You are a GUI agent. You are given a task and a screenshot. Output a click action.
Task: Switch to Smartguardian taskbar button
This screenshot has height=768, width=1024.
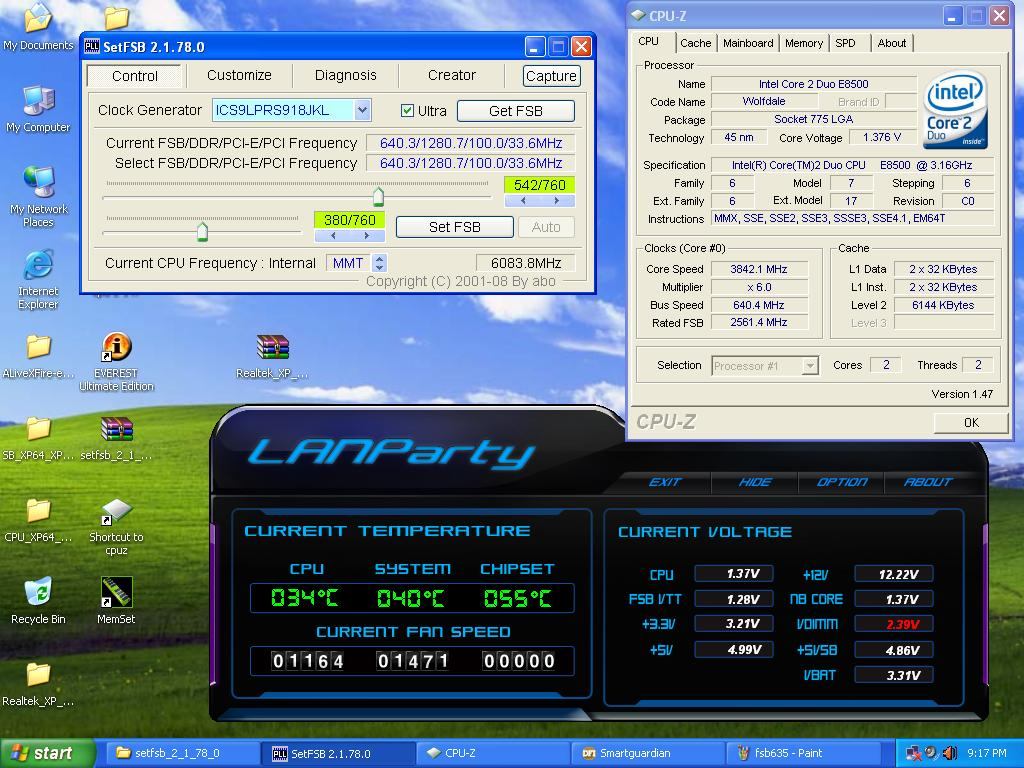pos(648,753)
